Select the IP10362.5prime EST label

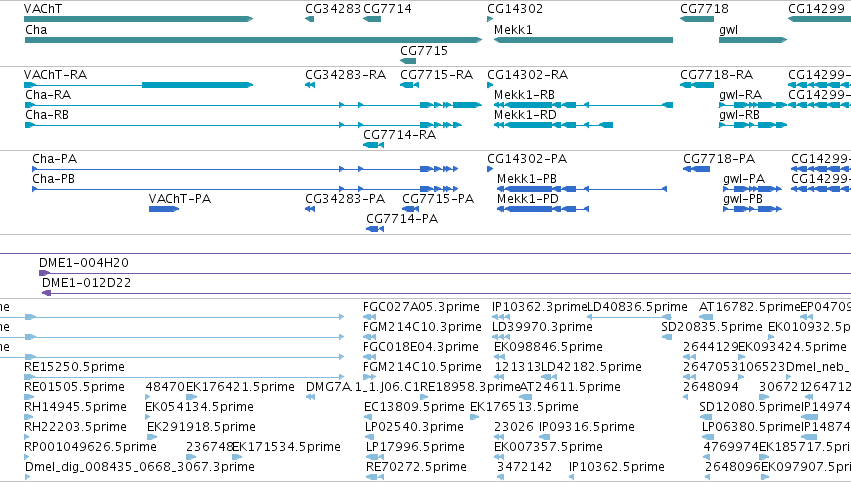[617, 467]
